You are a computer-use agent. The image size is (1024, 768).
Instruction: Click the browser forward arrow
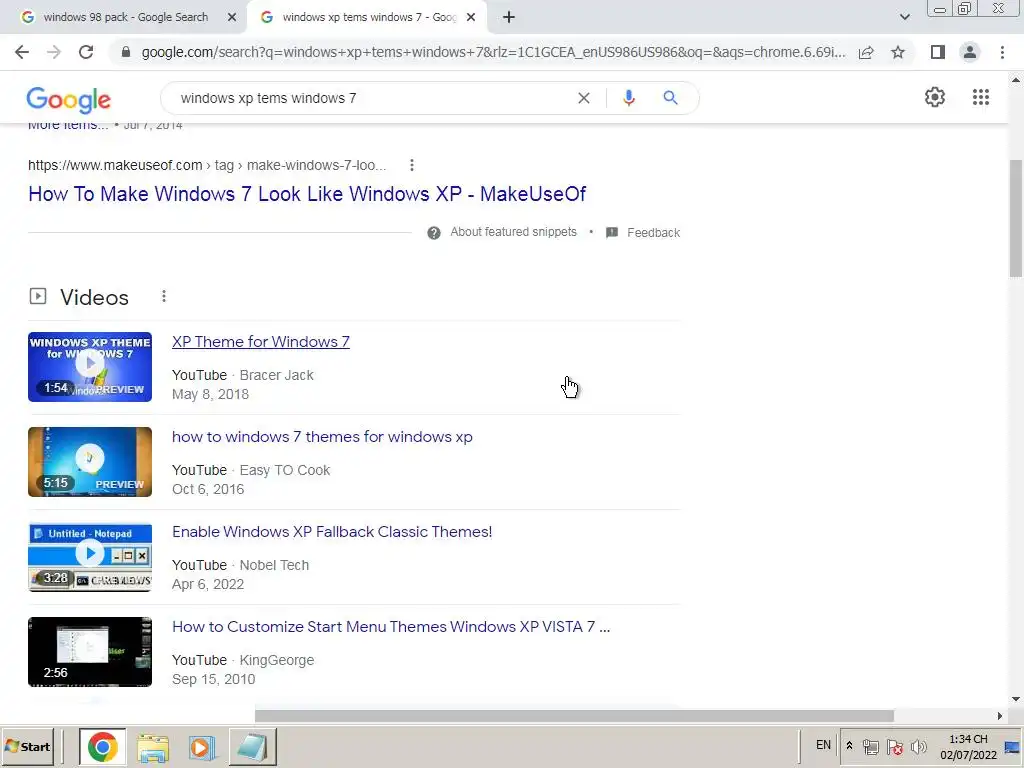54,52
